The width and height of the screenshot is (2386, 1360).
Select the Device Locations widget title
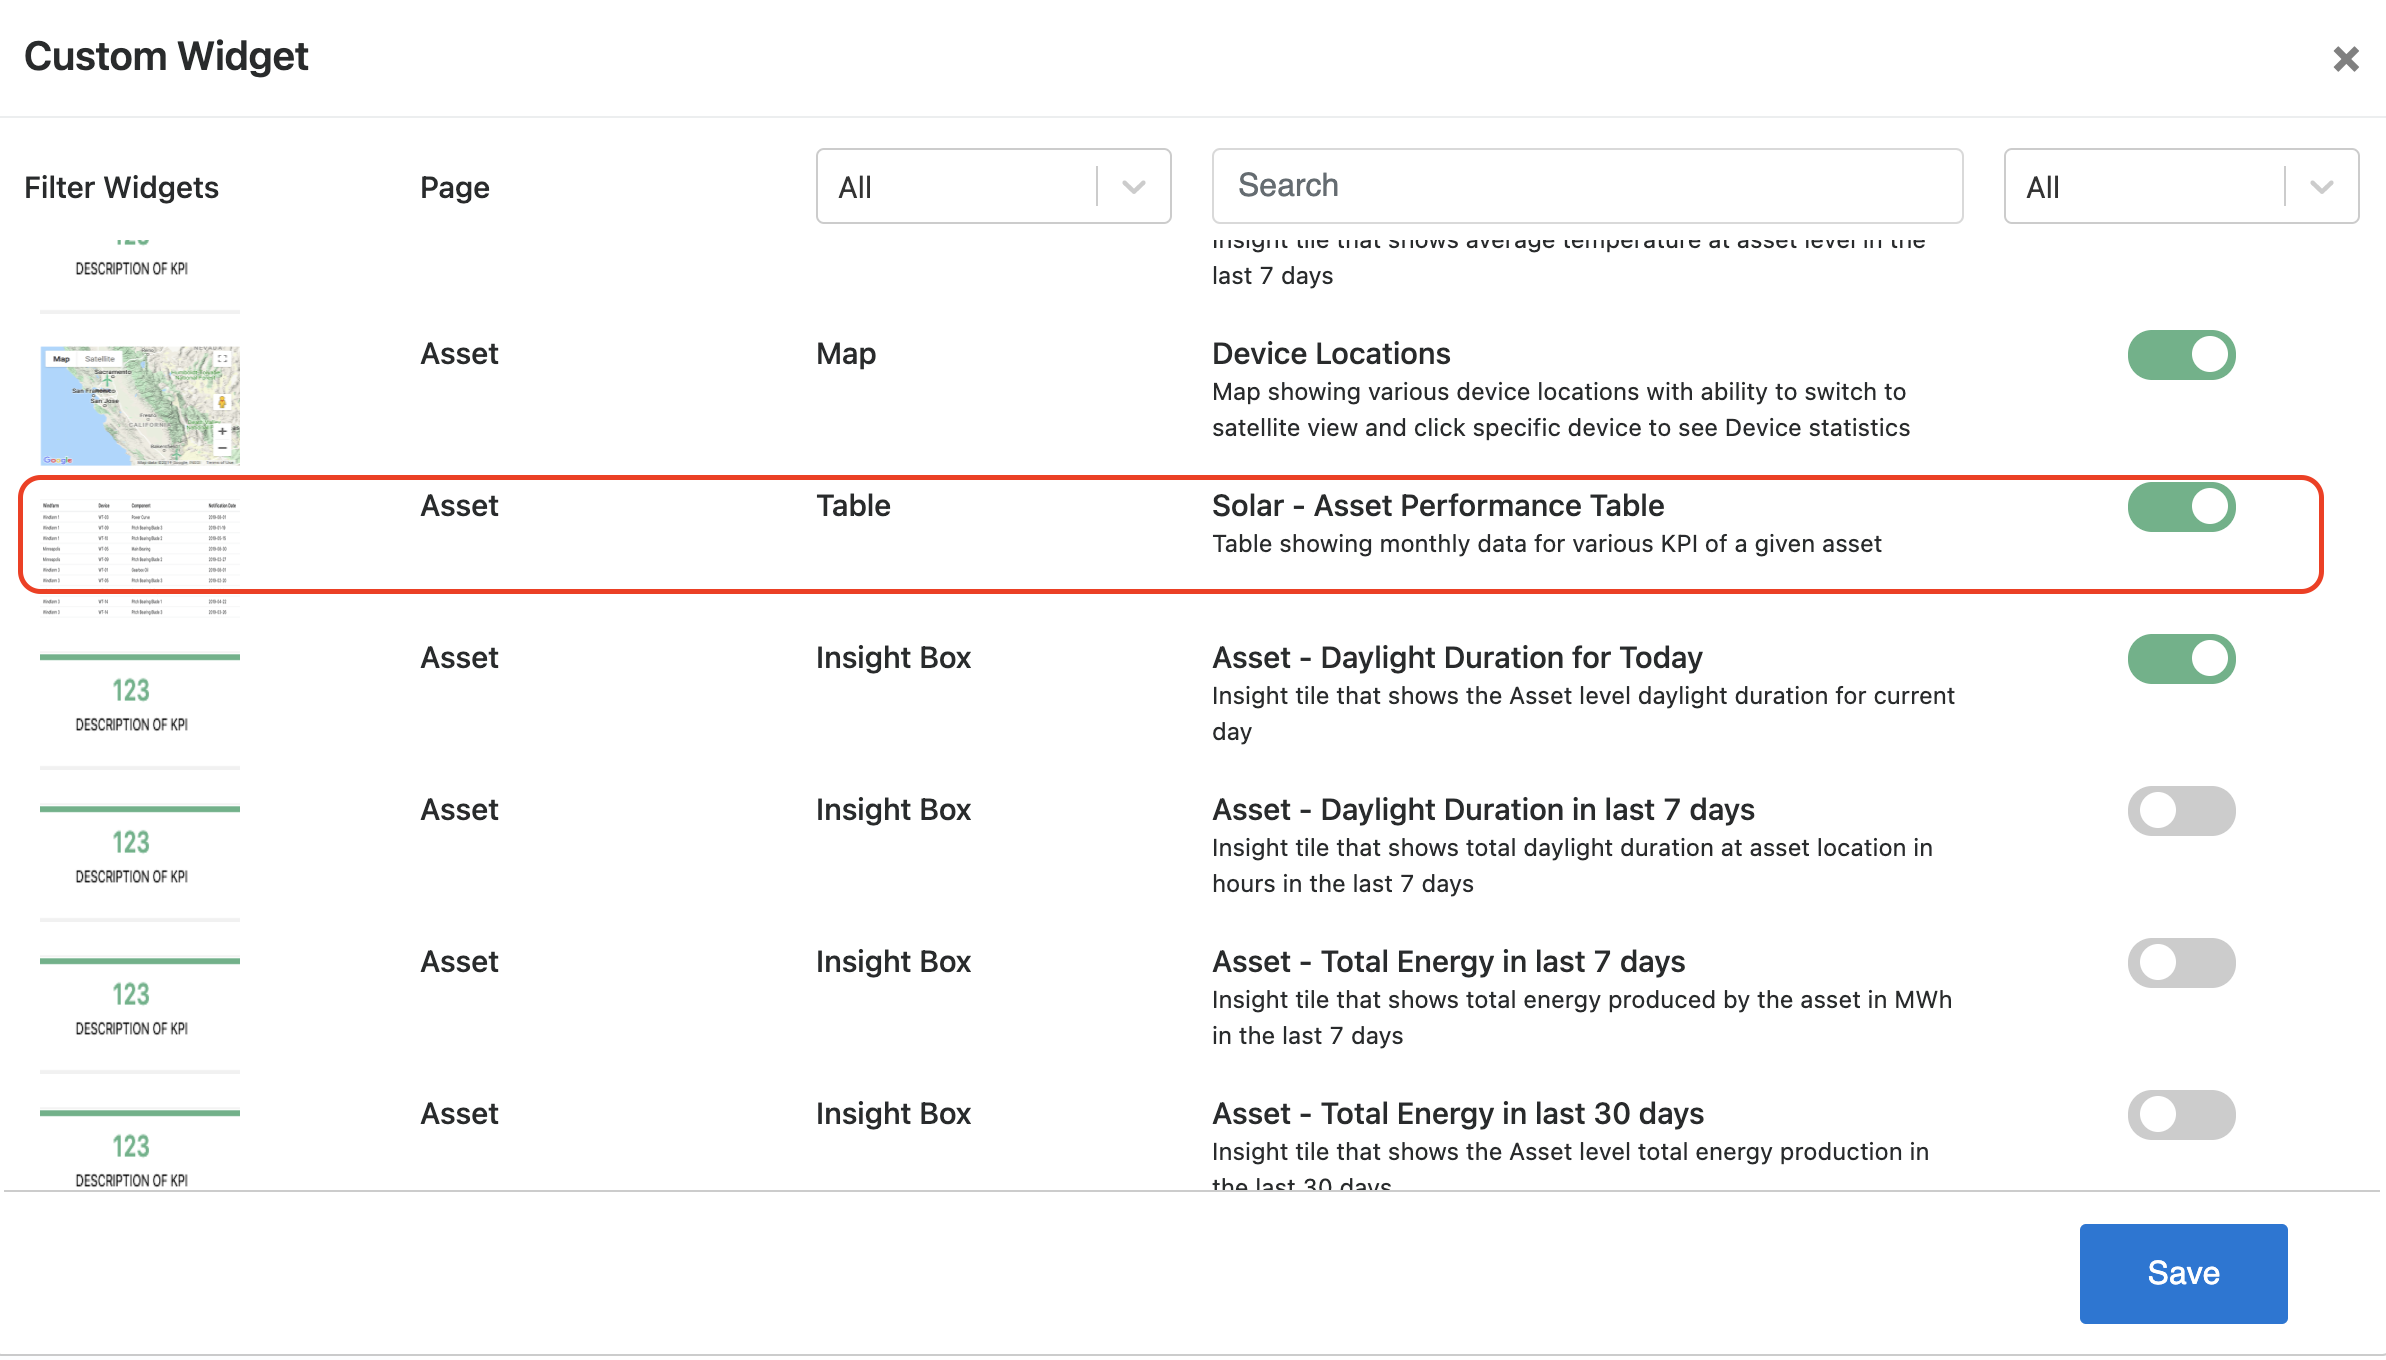[x=1331, y=354]
